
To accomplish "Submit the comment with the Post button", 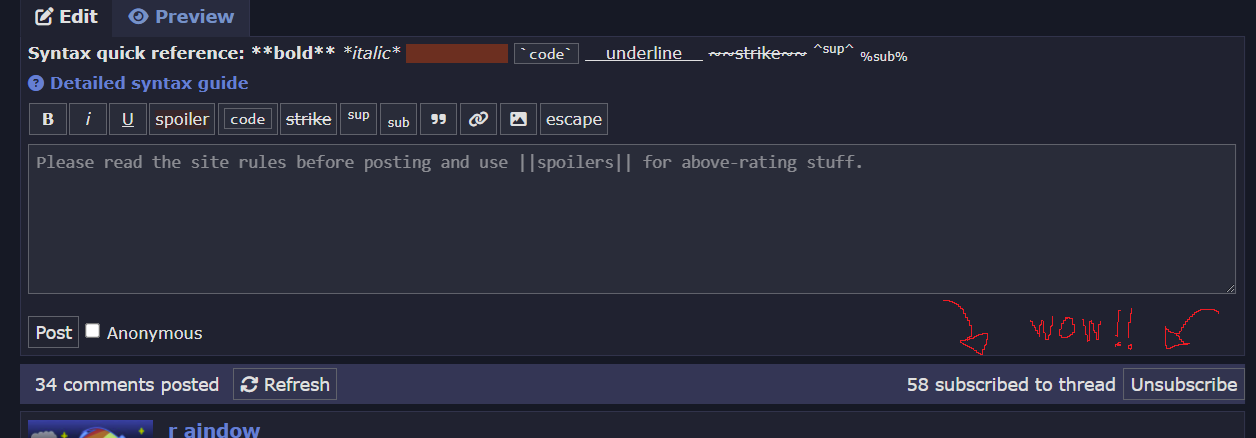I will (53, 333).
